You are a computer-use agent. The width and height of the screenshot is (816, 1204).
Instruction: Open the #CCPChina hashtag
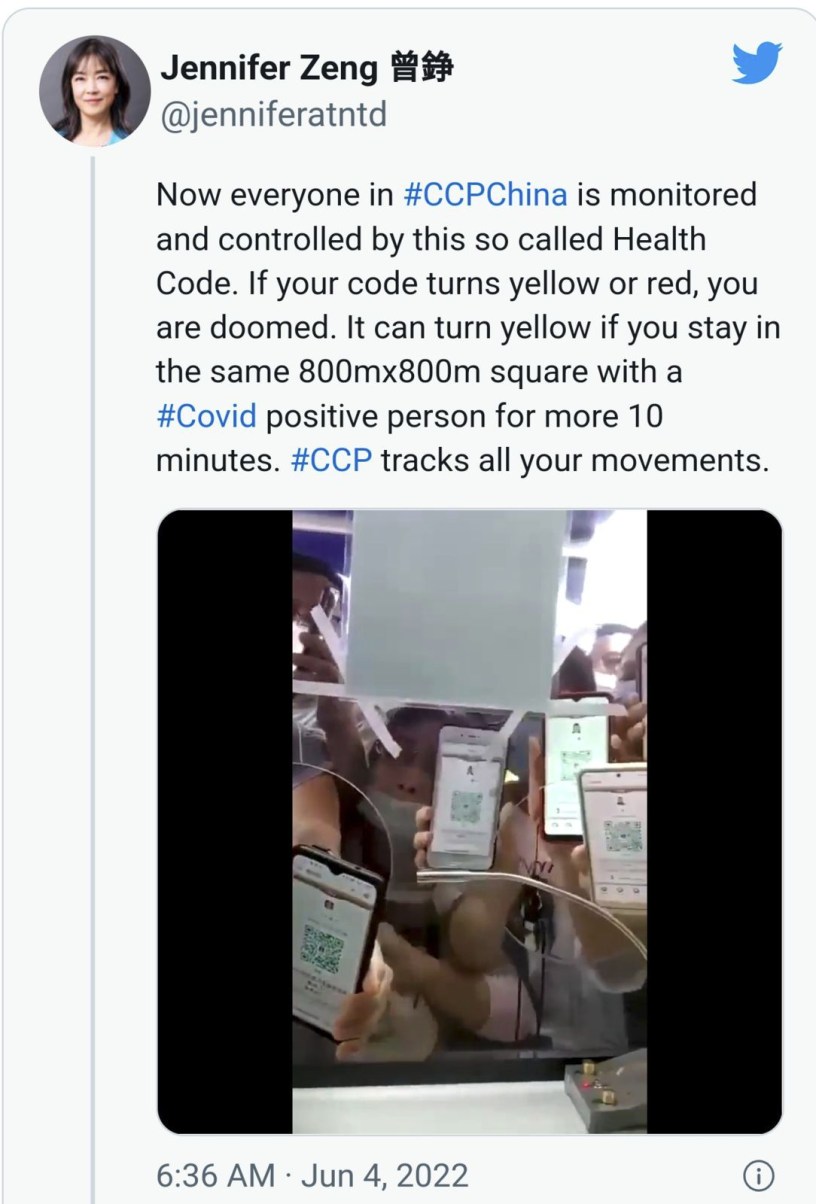(x=485, y=193)
